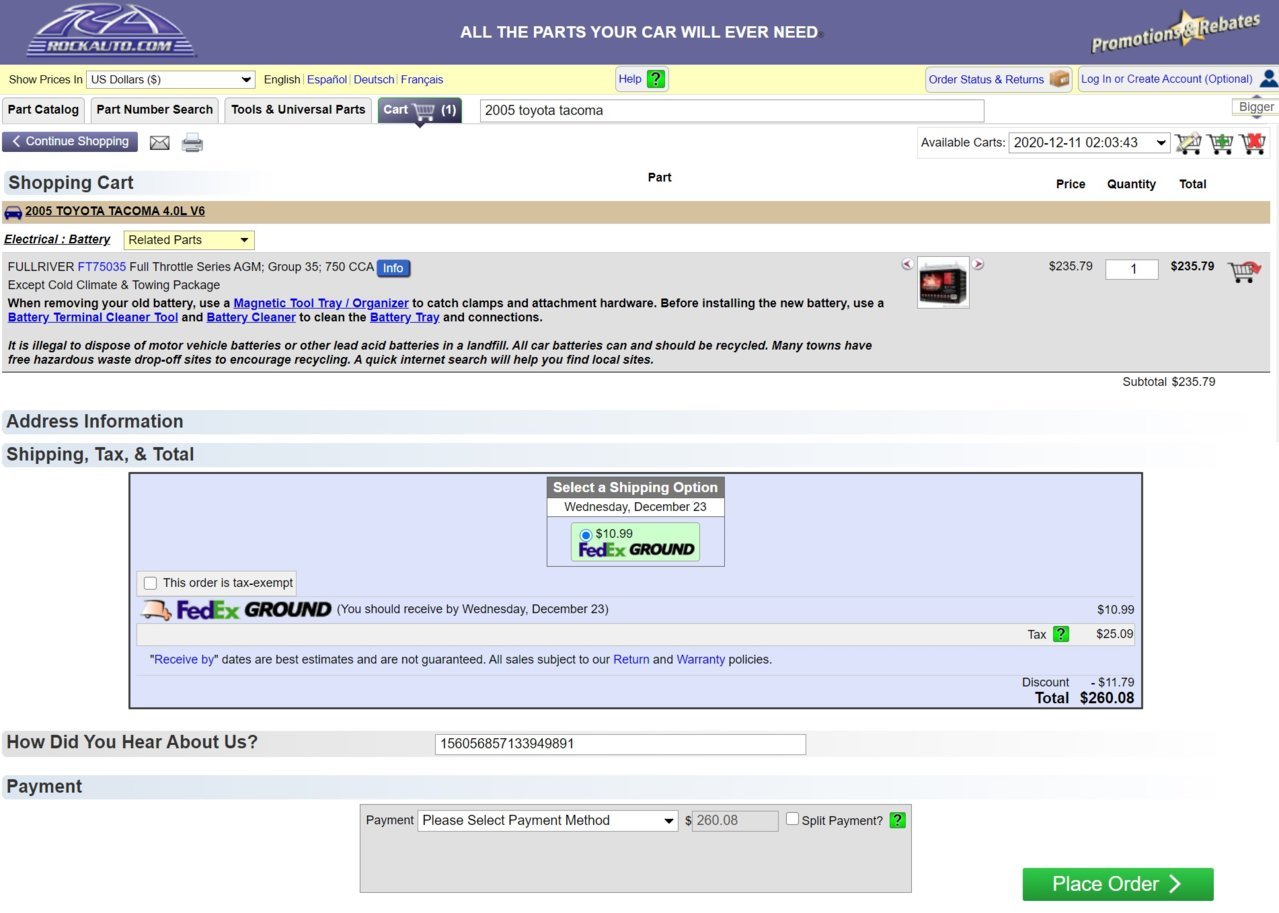Screen dimensions: 1279x913
Task: Switch language to Deutsch
Action: click(x=374, y=79)
